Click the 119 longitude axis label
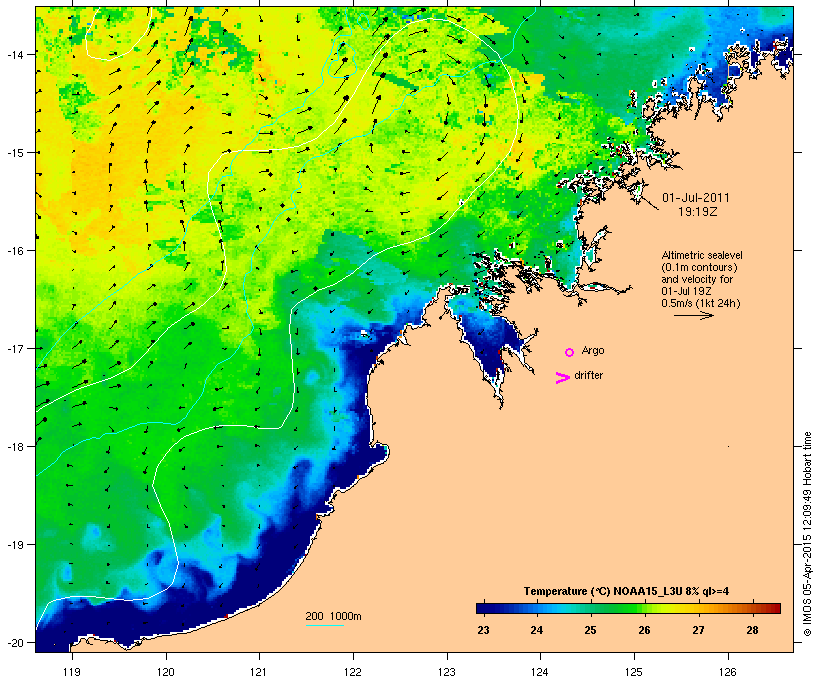 (72, 672)
